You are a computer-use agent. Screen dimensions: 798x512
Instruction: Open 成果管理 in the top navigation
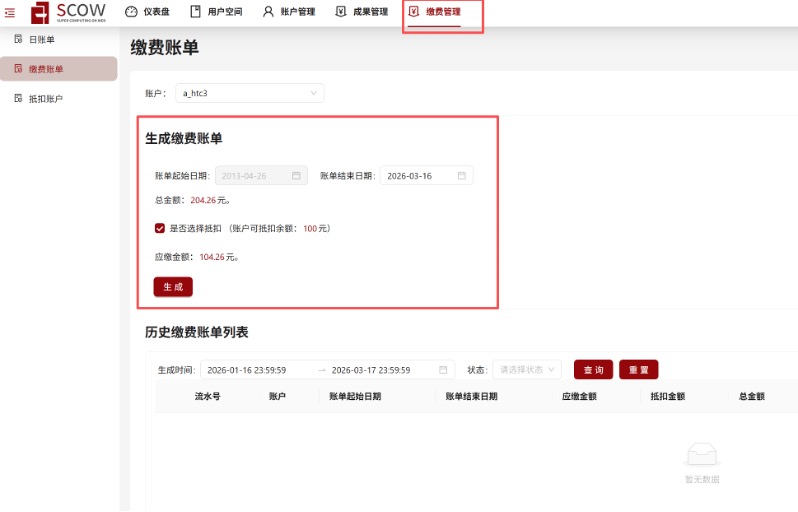pyautogui.click(x=362, y=12)
